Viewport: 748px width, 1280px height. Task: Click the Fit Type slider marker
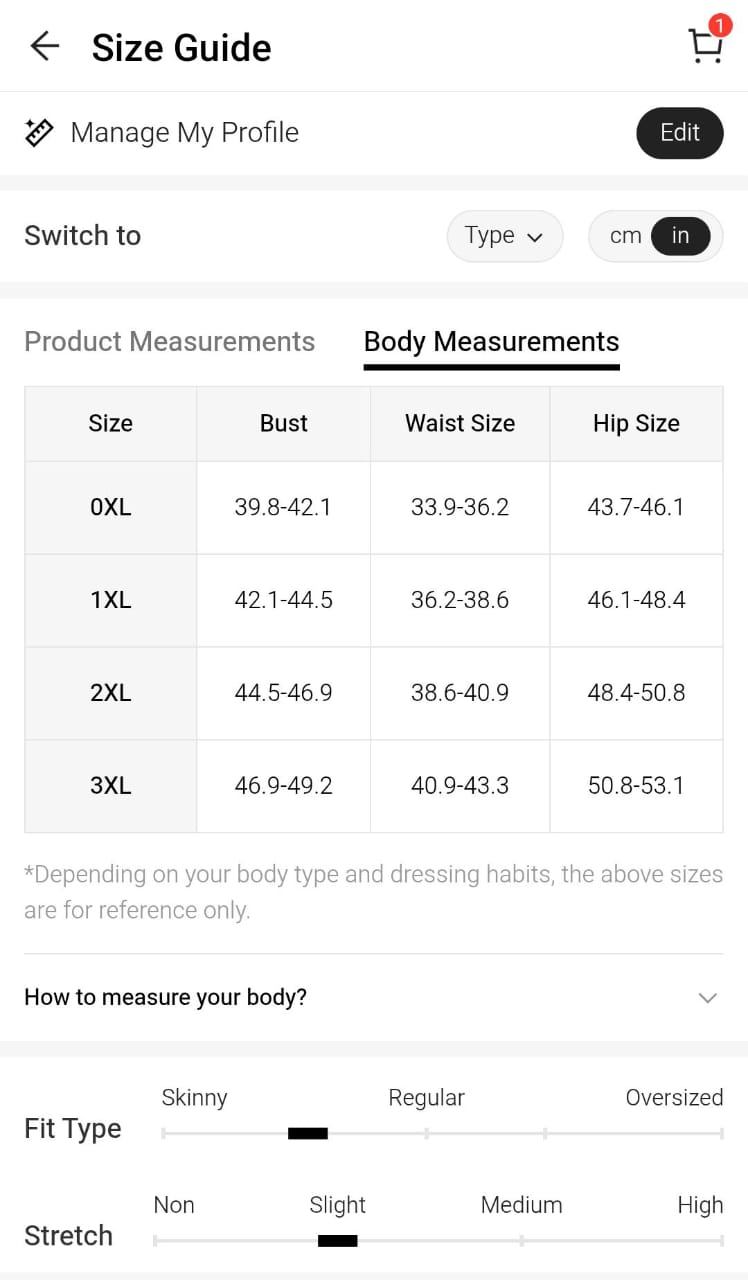[x=308, y=1133]
